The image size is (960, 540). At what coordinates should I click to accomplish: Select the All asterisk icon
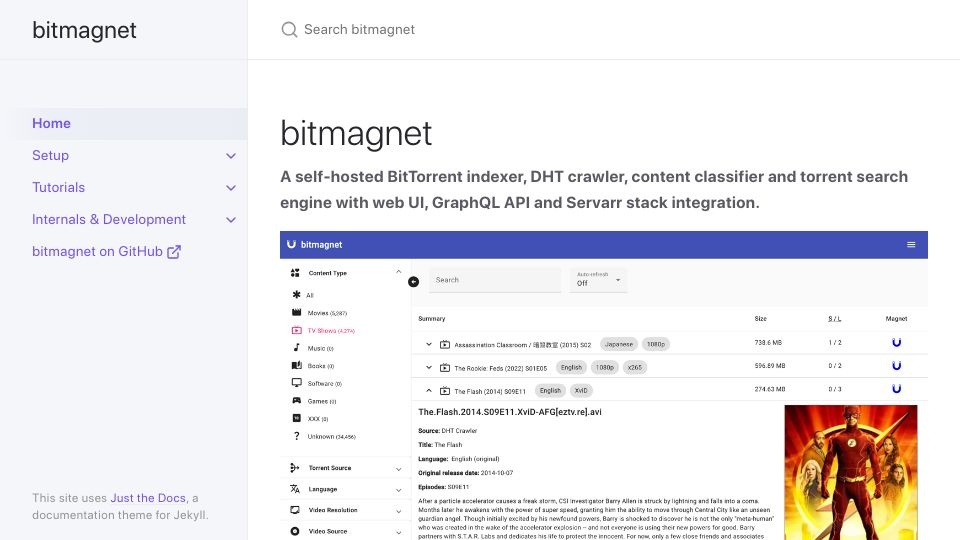tap(296, 294)
